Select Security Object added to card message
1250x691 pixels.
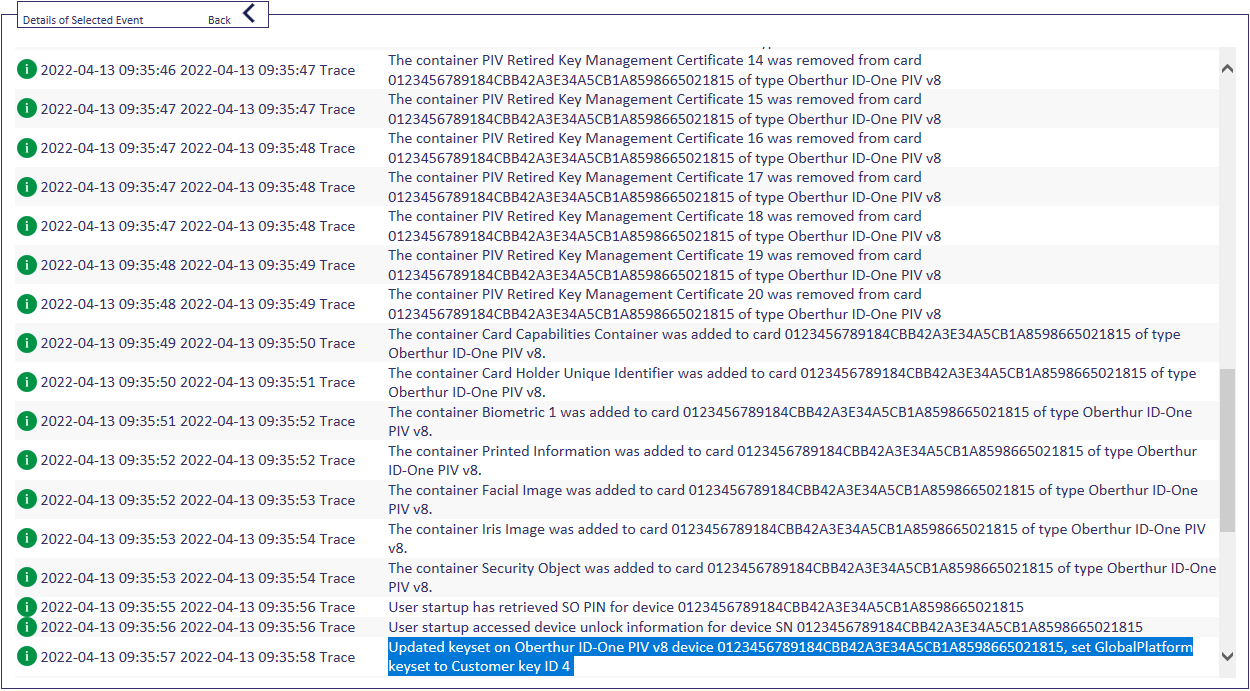click(802, 578)
